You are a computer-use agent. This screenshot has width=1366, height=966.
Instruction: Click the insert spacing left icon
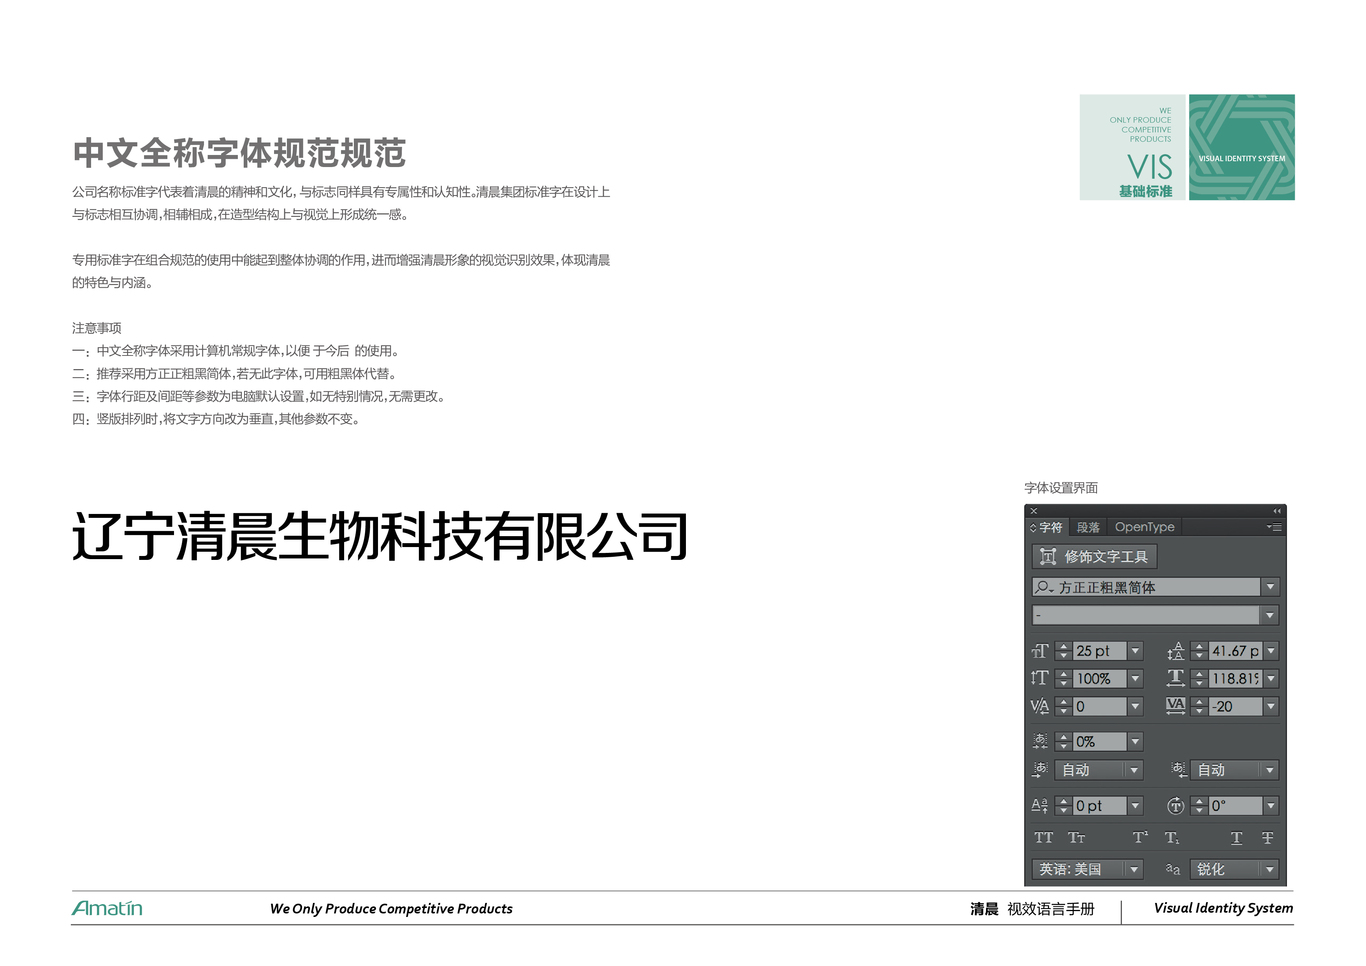(x=1040, y=769)
